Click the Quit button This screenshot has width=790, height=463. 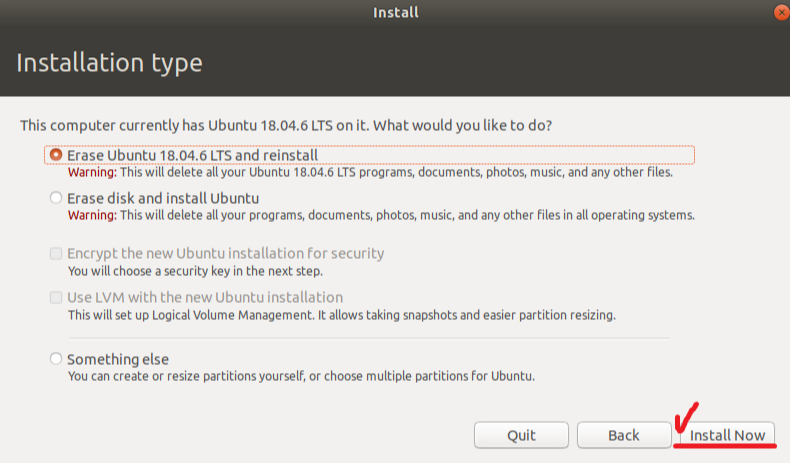point(521,435)
